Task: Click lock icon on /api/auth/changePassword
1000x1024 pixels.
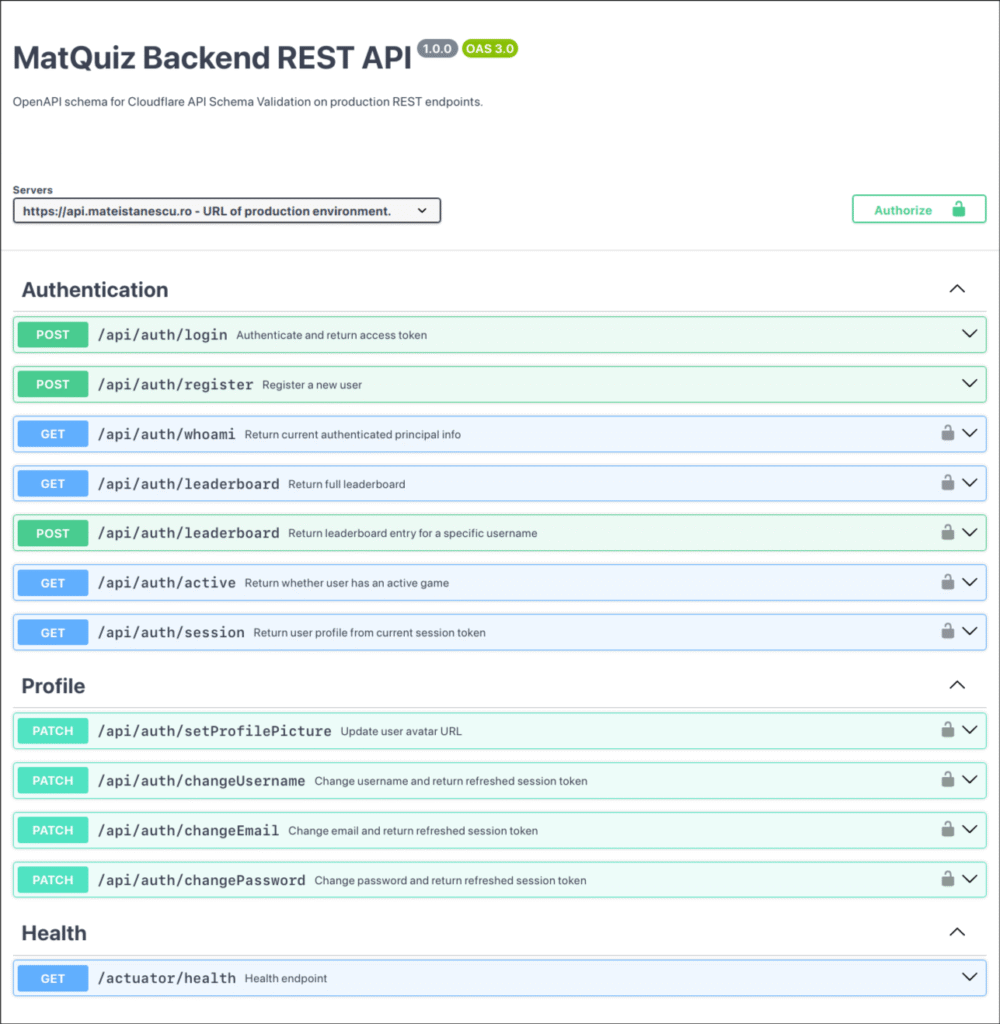Action: 947,878
